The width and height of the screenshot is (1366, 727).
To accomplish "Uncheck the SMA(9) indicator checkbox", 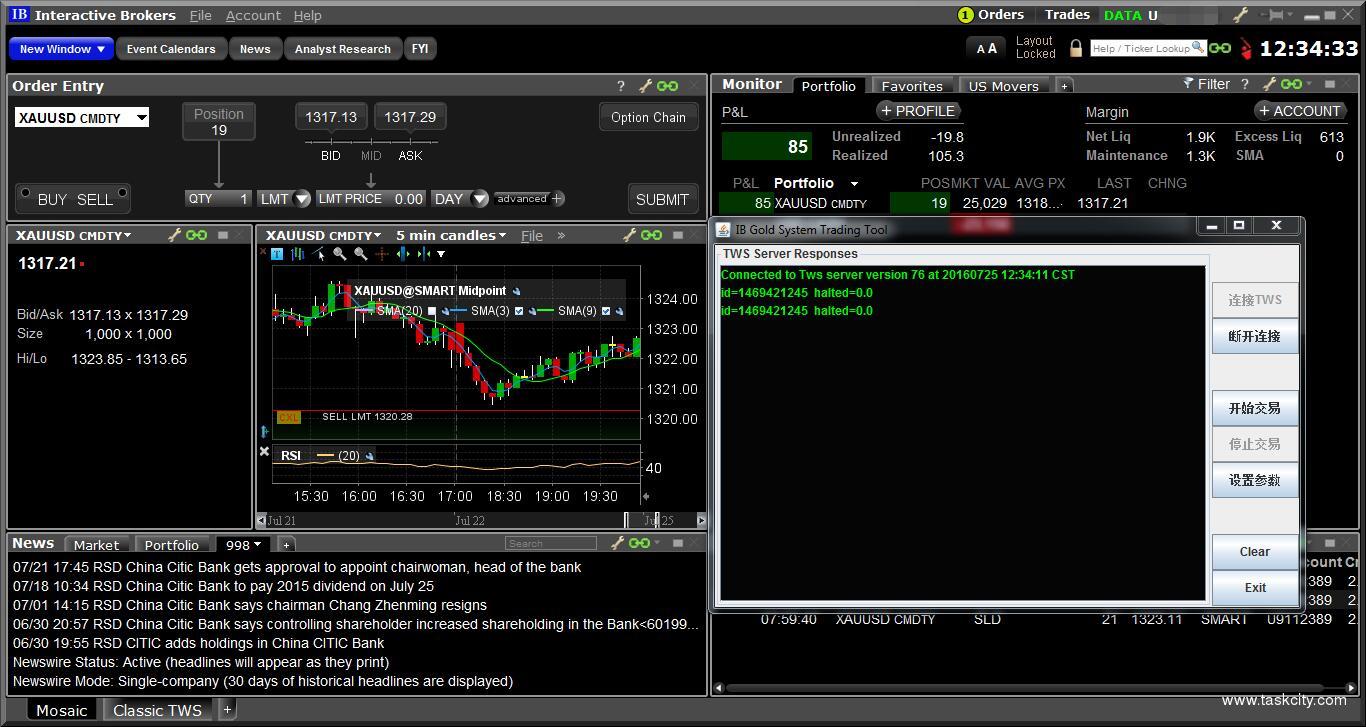I will [606, 311].
